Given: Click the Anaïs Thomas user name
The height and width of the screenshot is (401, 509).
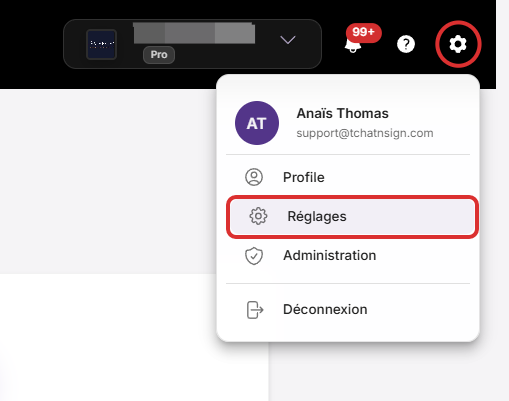Looking at the screenshot, I should 342,113.
